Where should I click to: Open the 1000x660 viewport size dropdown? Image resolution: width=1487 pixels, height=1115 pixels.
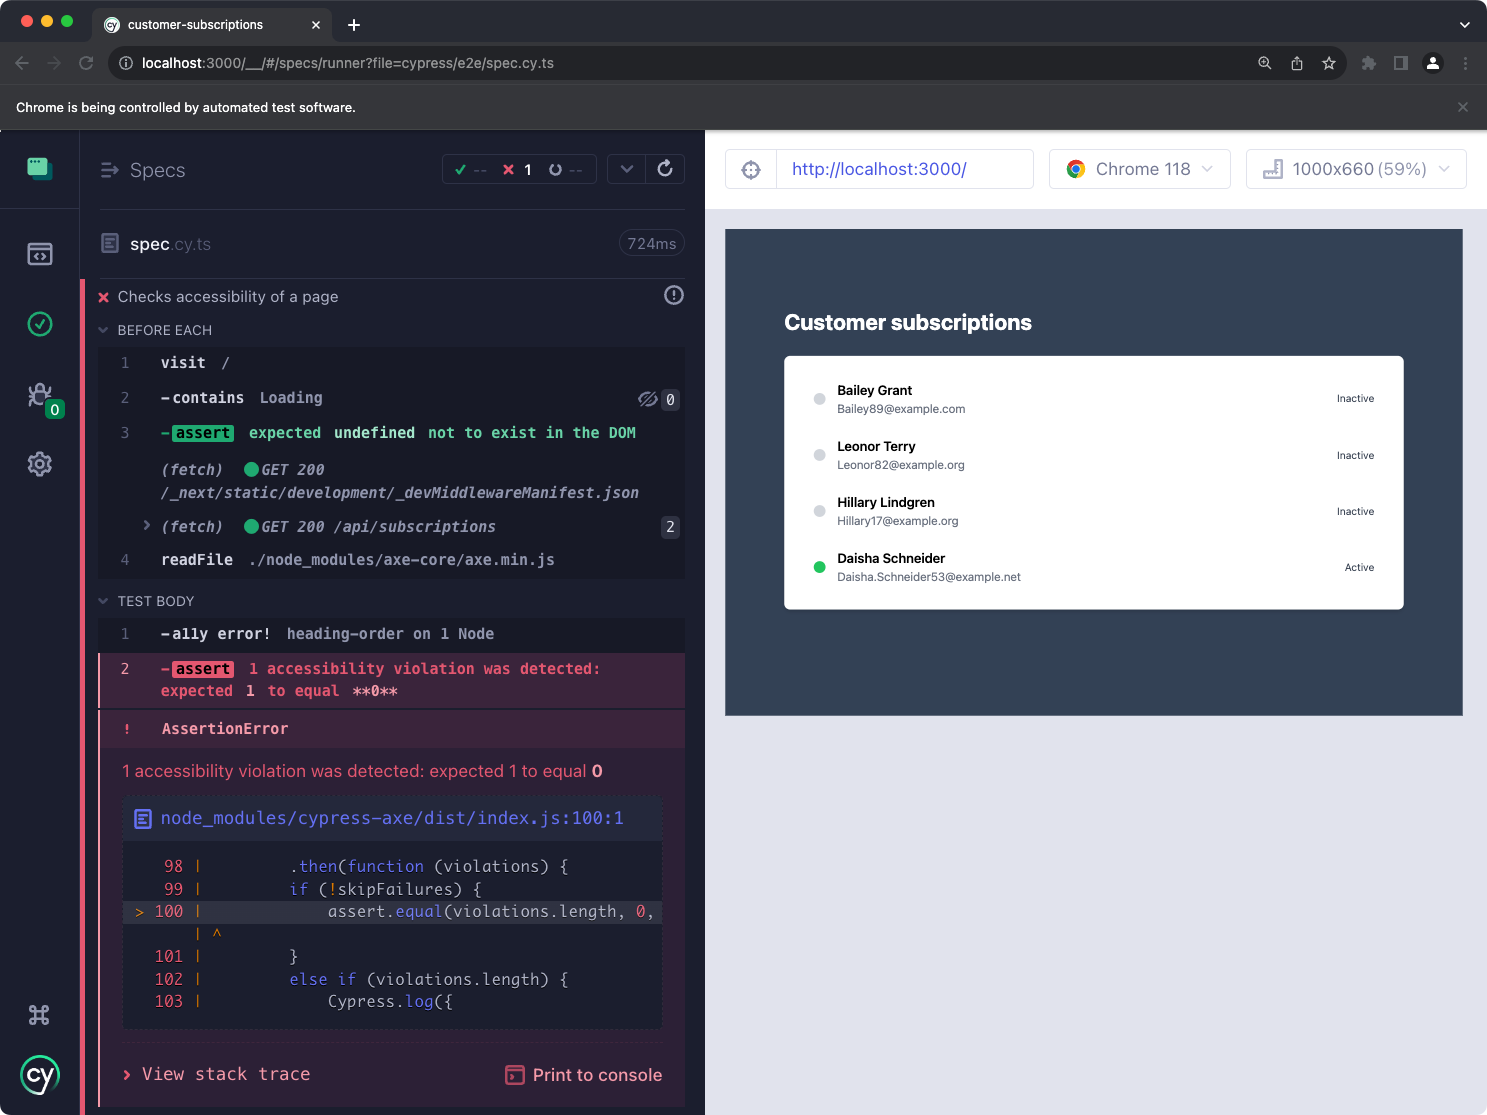(1356, 169)
